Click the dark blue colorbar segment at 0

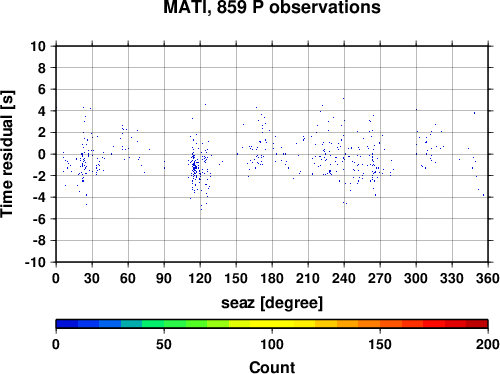(67, 324)
